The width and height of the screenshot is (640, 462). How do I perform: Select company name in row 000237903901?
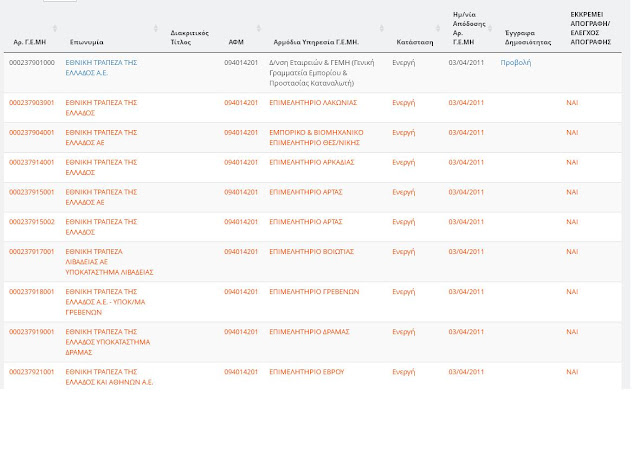coord(101,108)
